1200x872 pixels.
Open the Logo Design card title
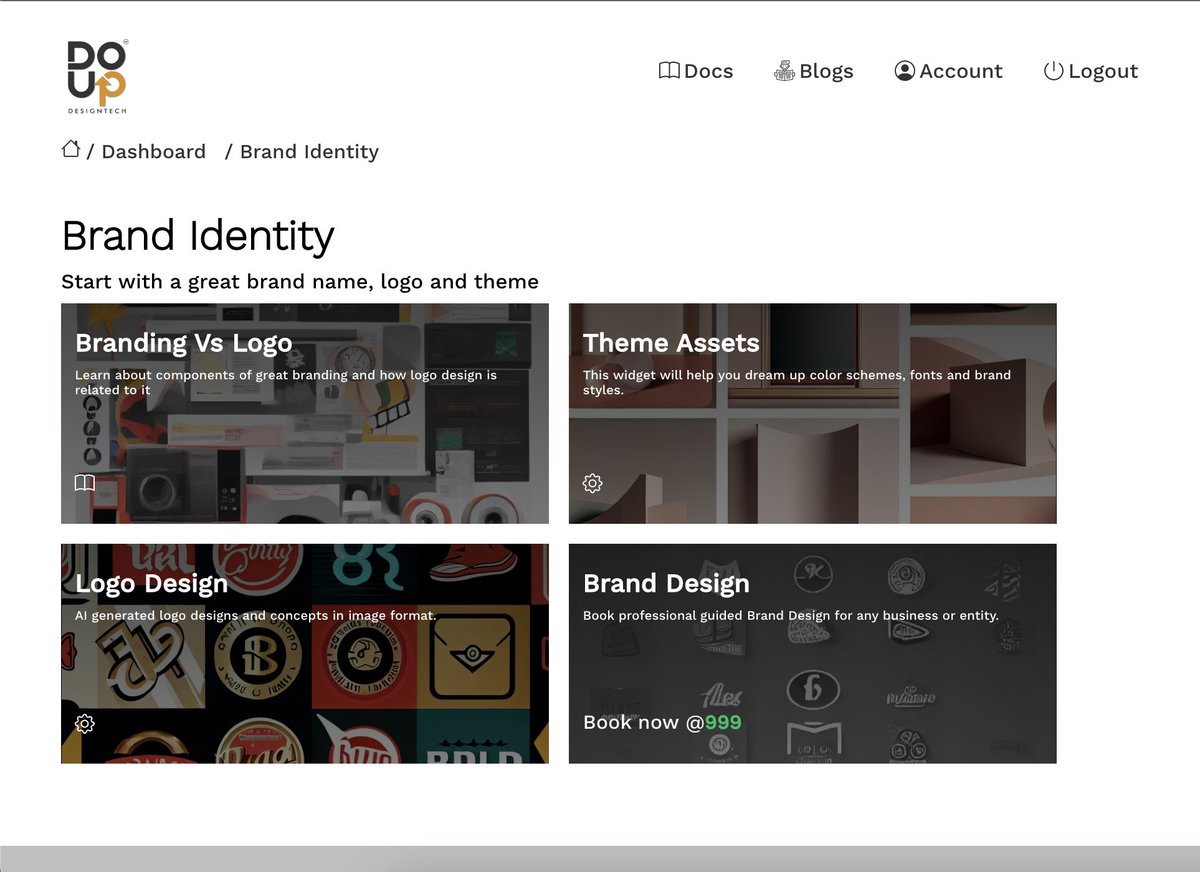pyautogui.click(x=152, y=584)
